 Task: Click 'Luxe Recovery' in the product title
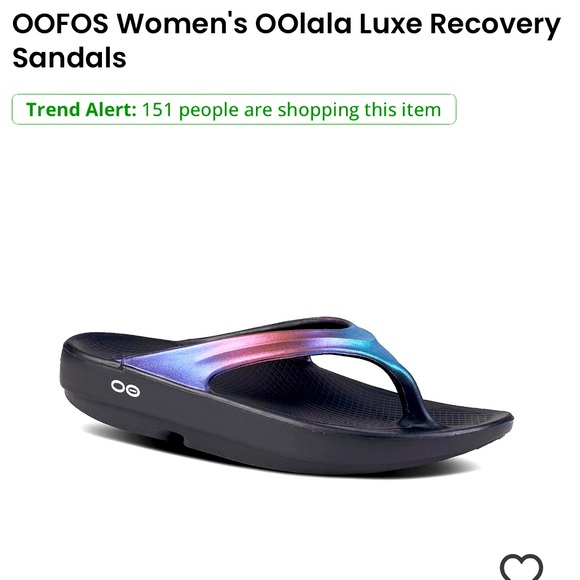(460, 24)
